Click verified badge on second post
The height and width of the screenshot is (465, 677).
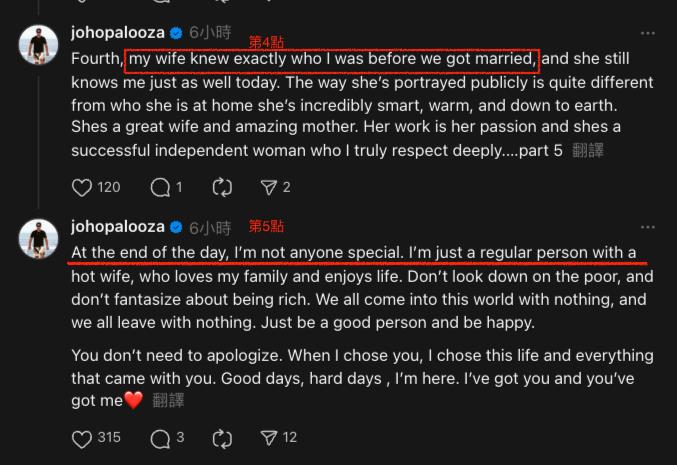click(x=176, y=227)
